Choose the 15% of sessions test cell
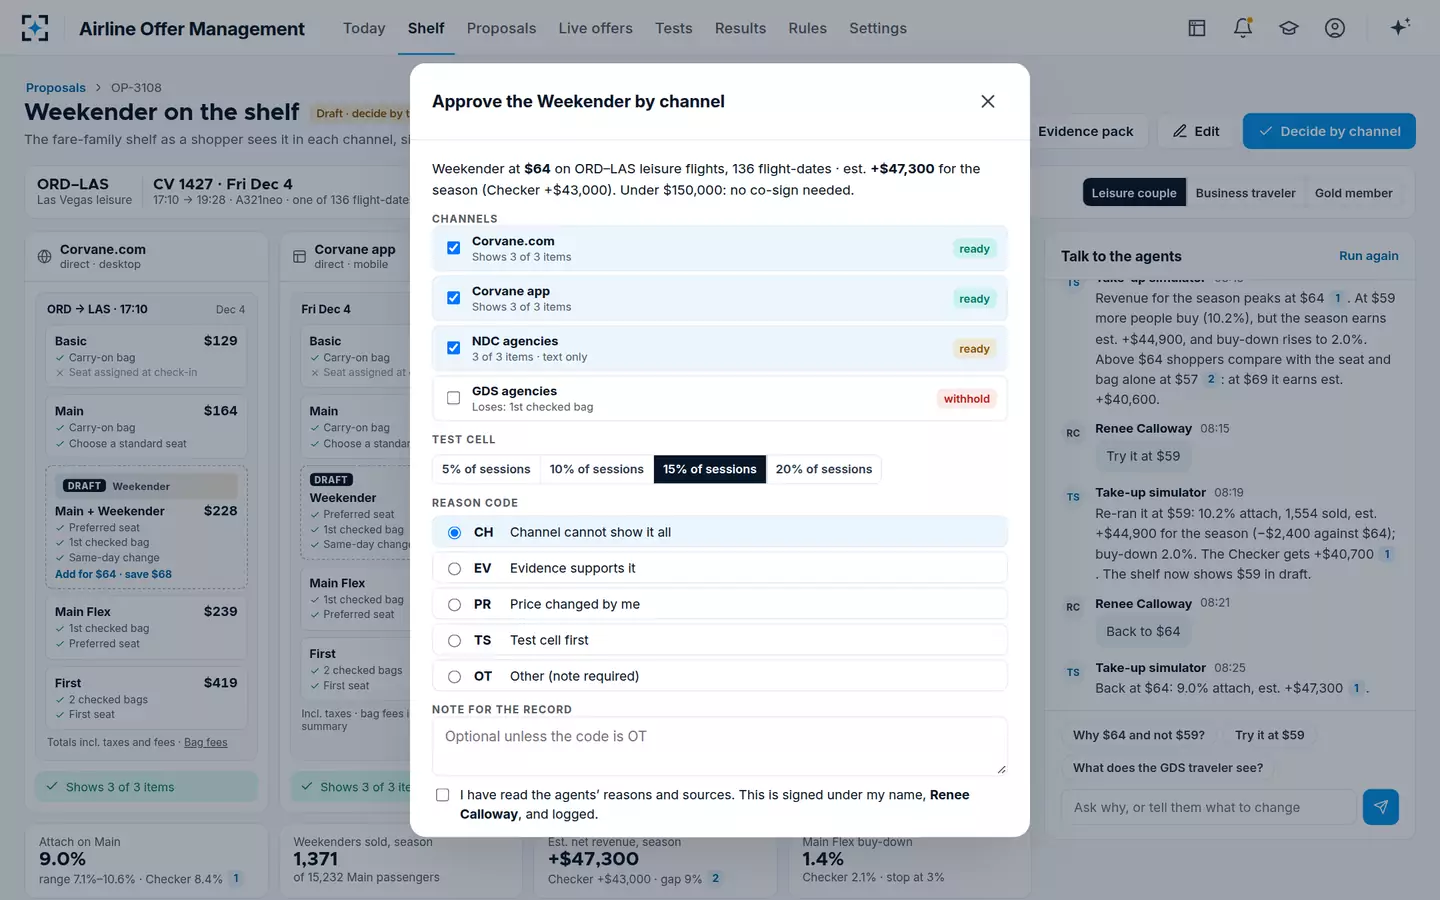The width and height of the screenshot is (1440, 900). click(x=710, y=469)
